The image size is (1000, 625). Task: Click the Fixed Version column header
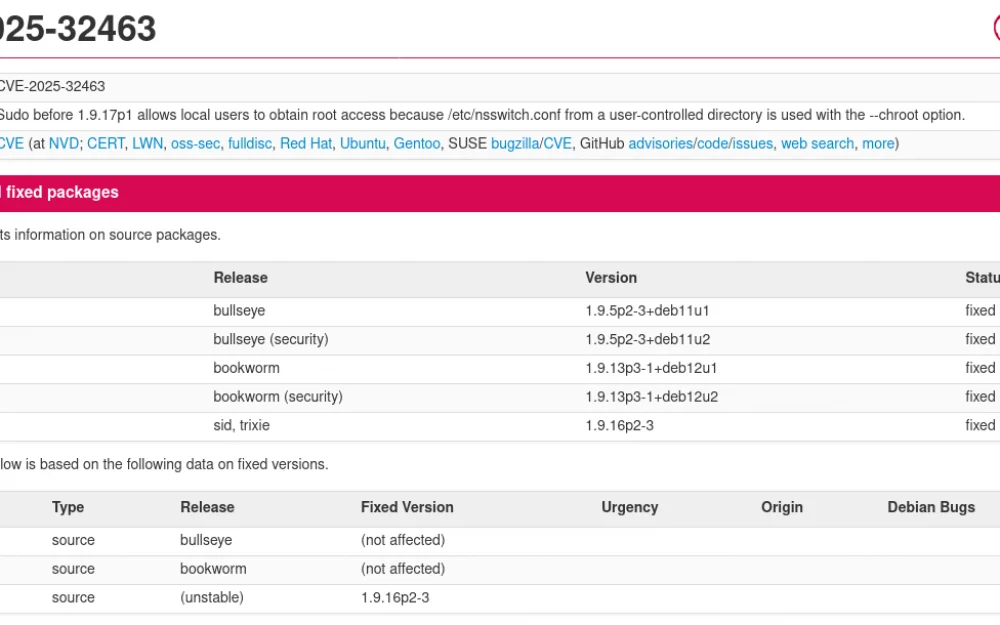point(407,508)
